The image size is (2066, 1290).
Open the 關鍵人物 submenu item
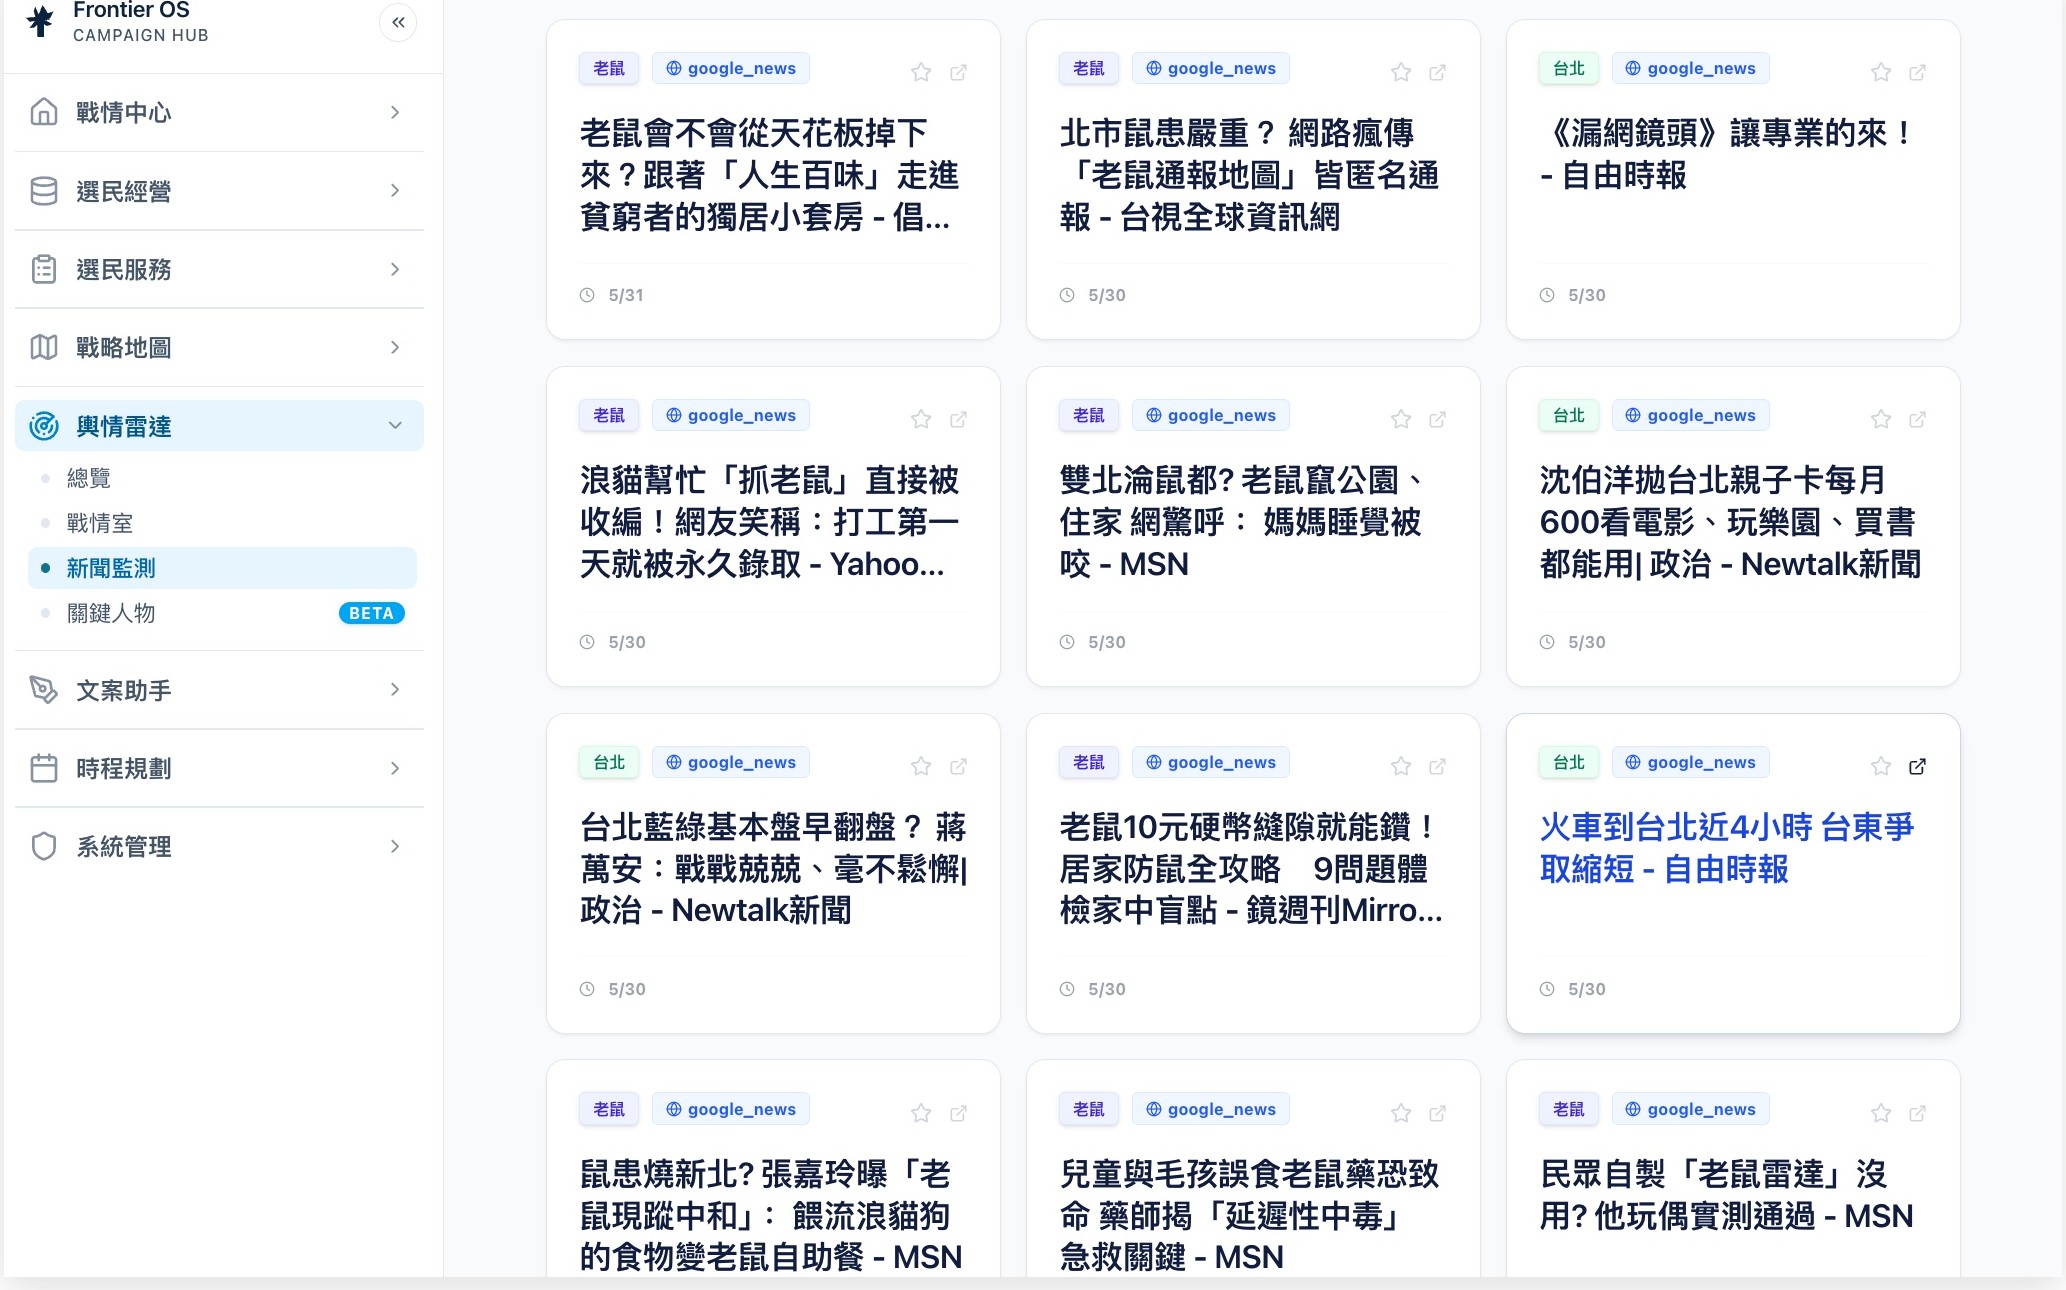pos(222,613)
